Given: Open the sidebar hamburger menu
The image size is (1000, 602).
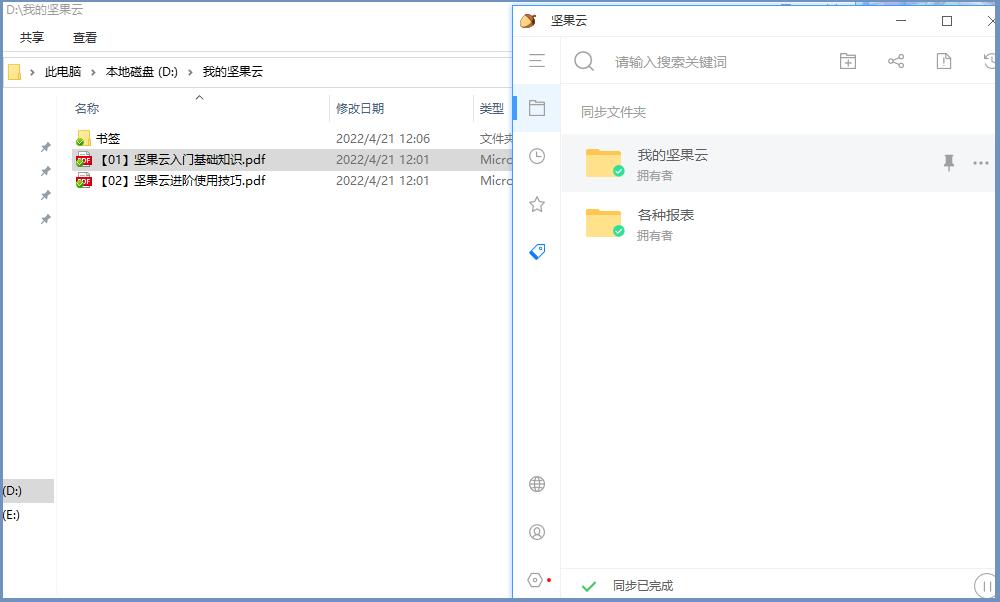Looking at the screenshot, I should tap(537, 61).
